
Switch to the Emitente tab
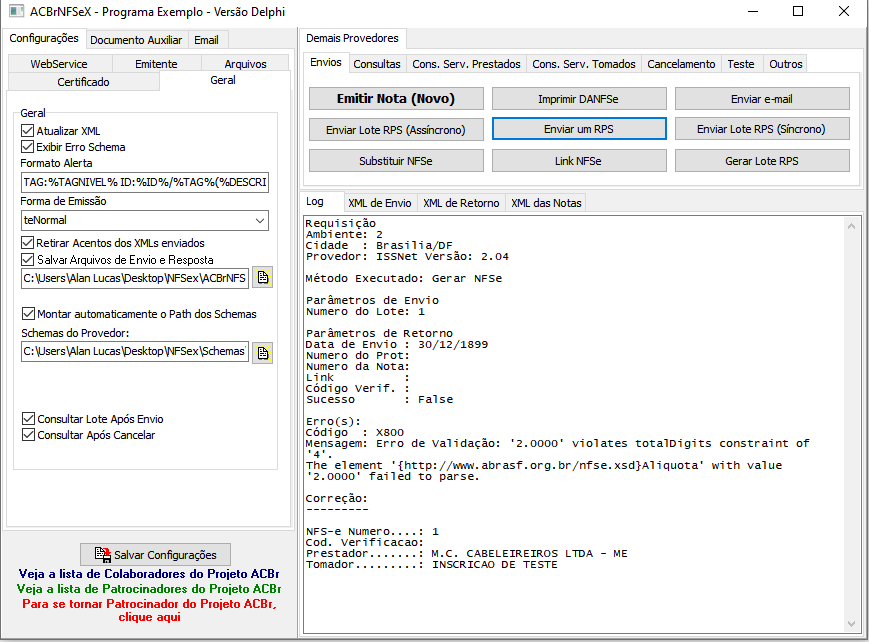[x=156, y=64]
